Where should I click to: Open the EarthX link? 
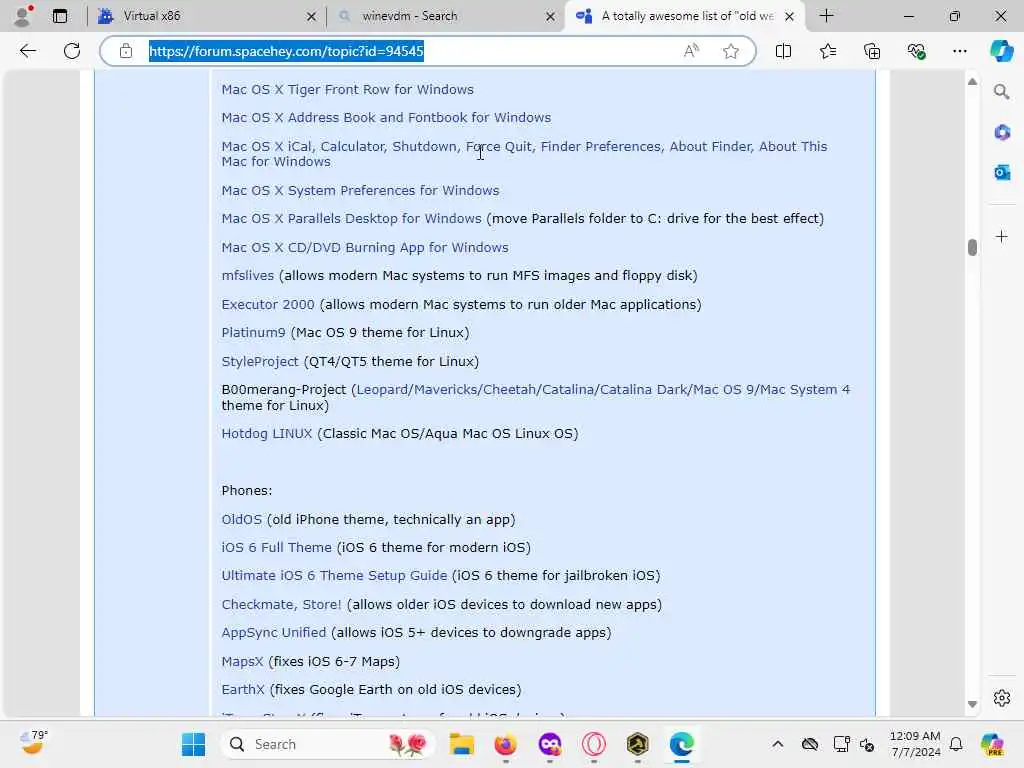[243, 690]
